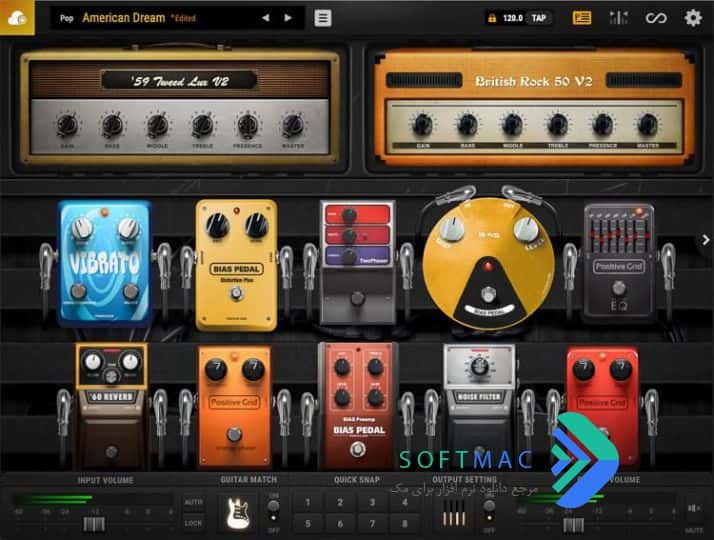Select the British Rock 50 V2 amp nameplate

coord(533,81)
